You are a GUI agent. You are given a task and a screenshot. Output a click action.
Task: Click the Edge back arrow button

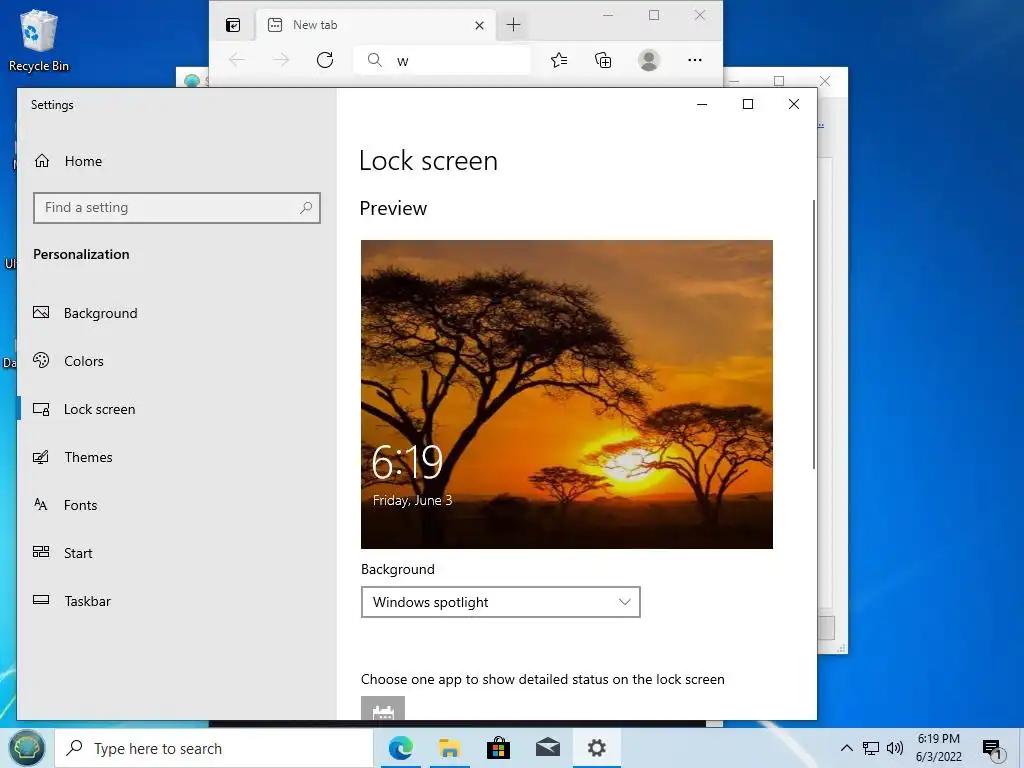click(237, 60)
